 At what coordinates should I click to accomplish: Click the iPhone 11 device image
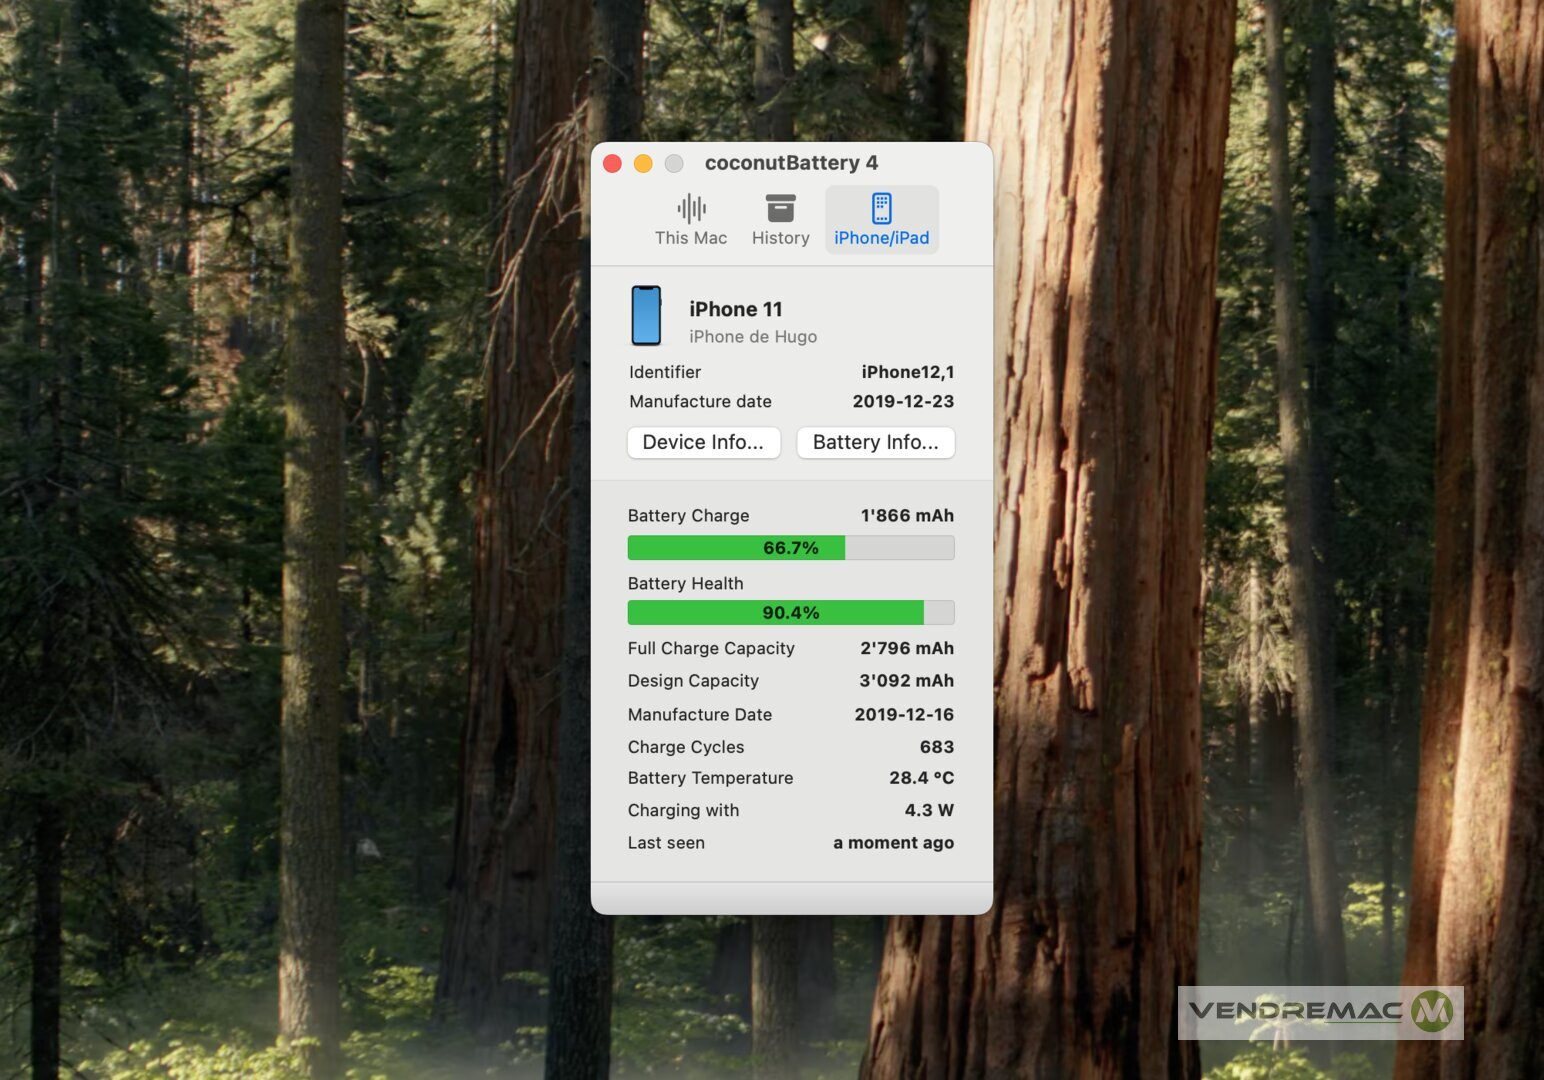point(646,316)
